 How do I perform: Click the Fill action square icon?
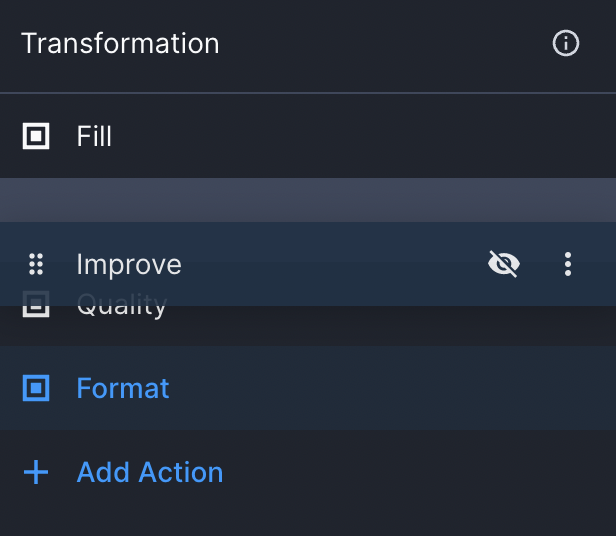(x=36, y=136)
